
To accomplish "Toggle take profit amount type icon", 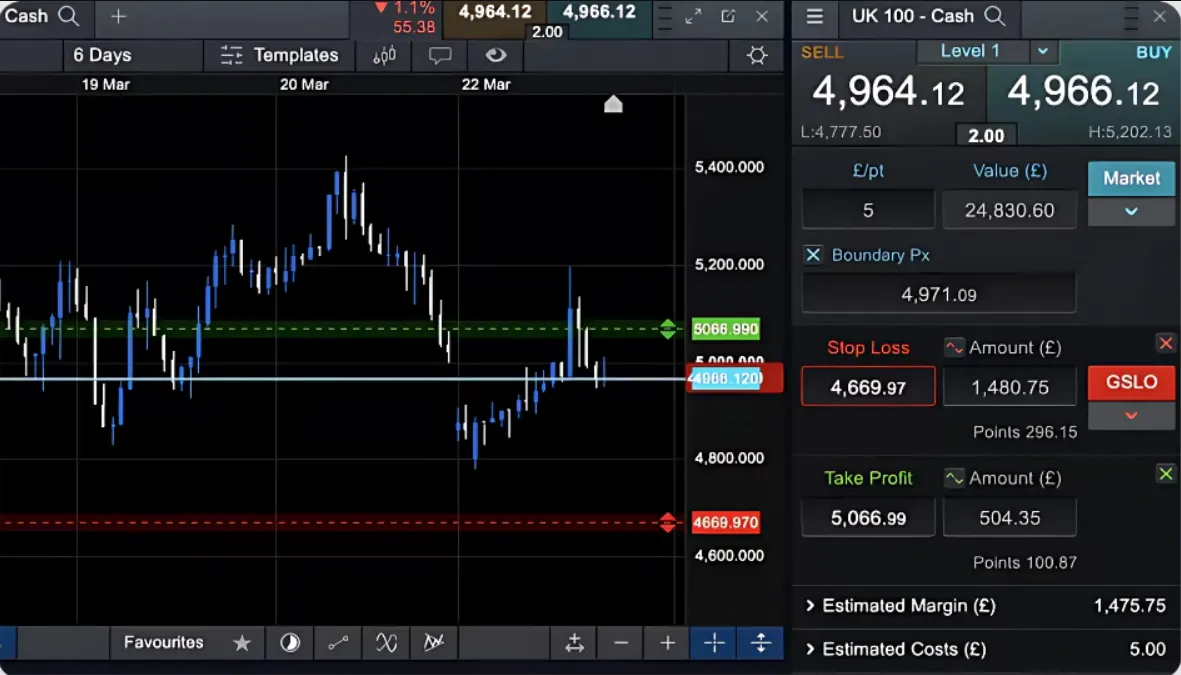I will [x=954, y=478].
